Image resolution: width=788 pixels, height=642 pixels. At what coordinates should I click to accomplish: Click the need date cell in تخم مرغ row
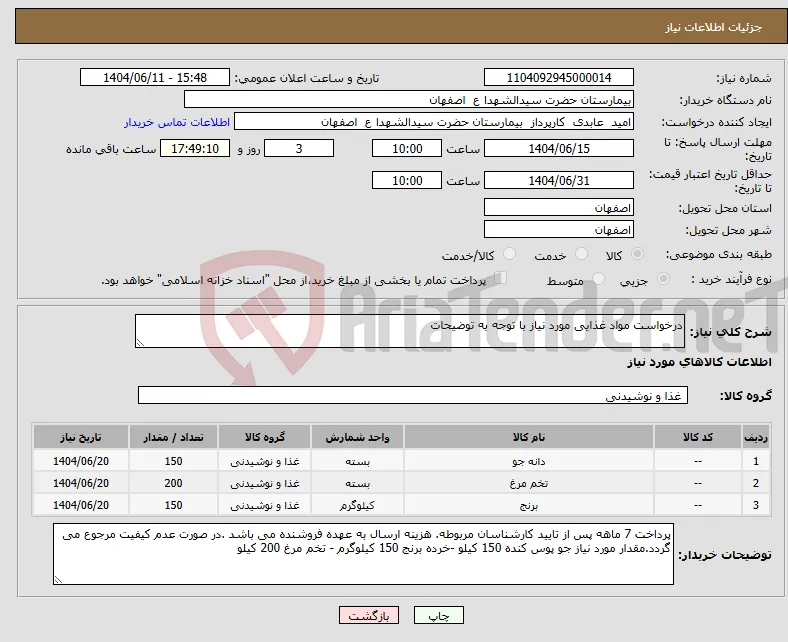81,483
